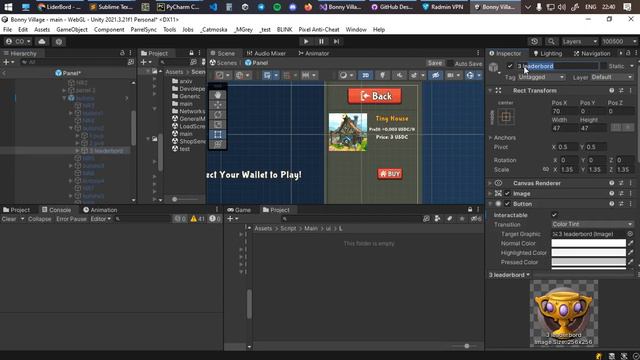Click the Save button in prefab stage

(435, 63)
